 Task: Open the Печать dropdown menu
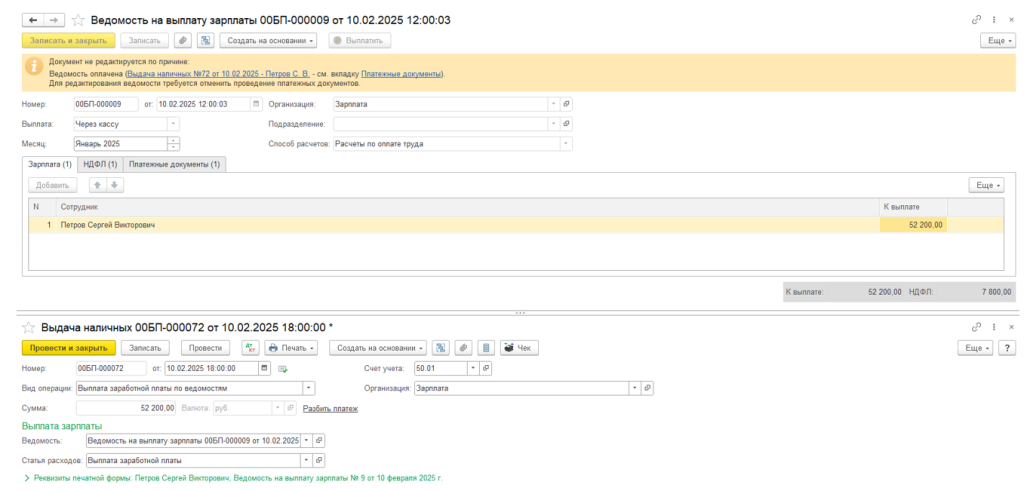[293, 348]
